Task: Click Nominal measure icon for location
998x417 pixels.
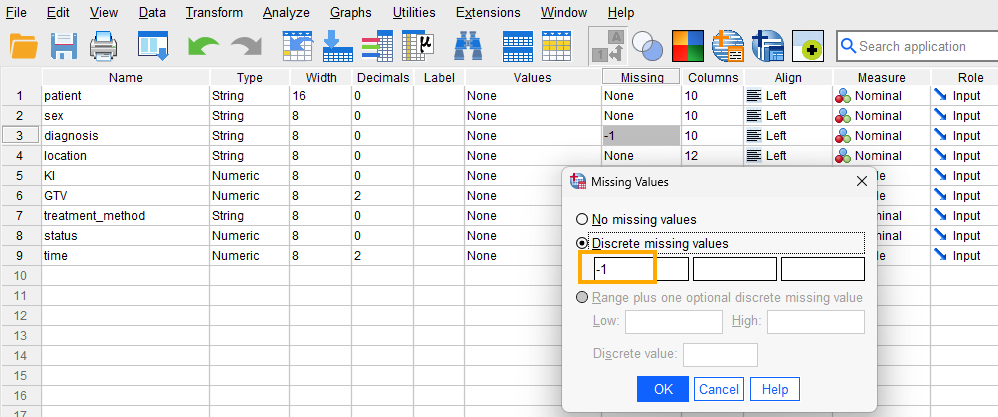Action: (x=843, y=155)
